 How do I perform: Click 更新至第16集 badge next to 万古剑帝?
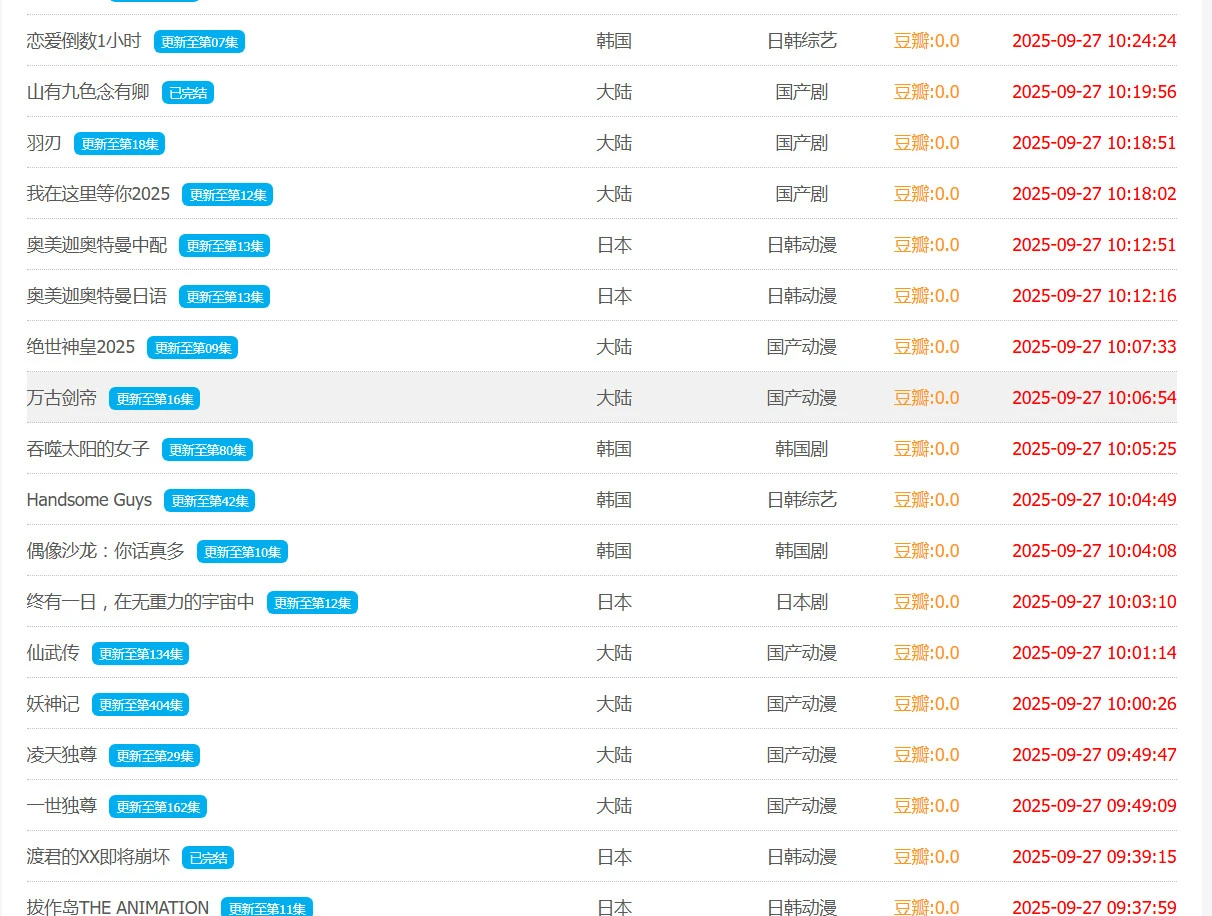[x=154, y=399]
